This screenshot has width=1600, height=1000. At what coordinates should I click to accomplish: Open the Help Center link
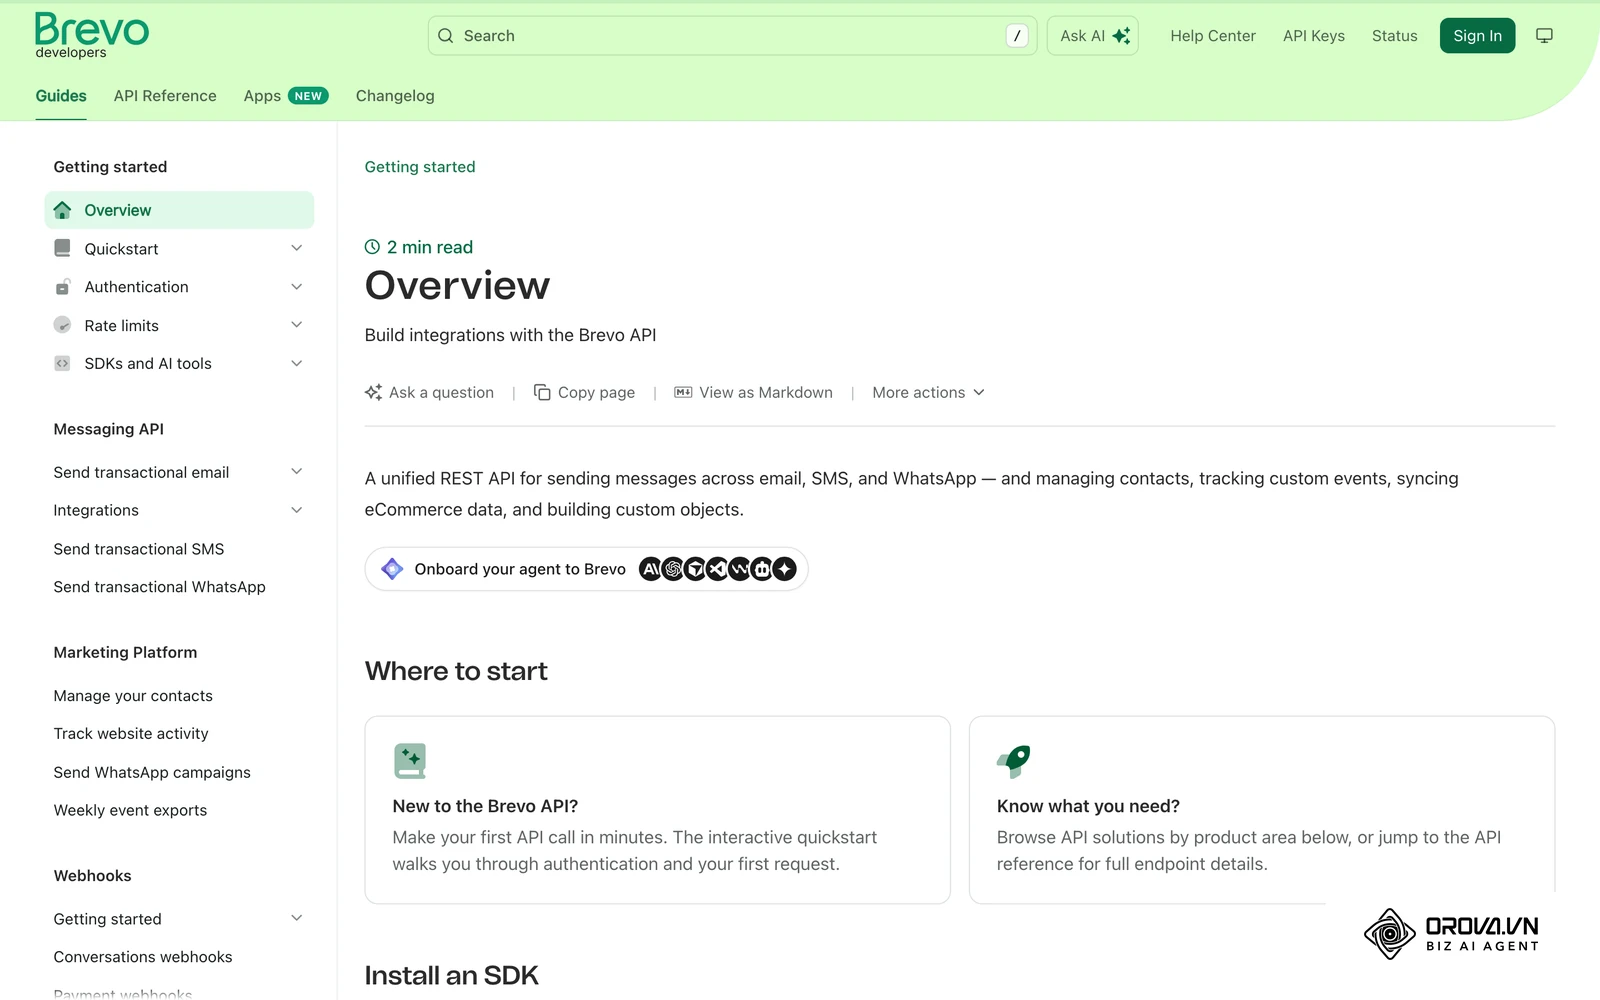click(1213, 36)
